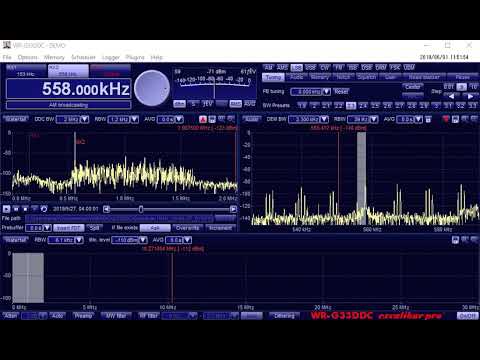Click the Increment button
The image size is (480, 360).
tap(220, 228)
